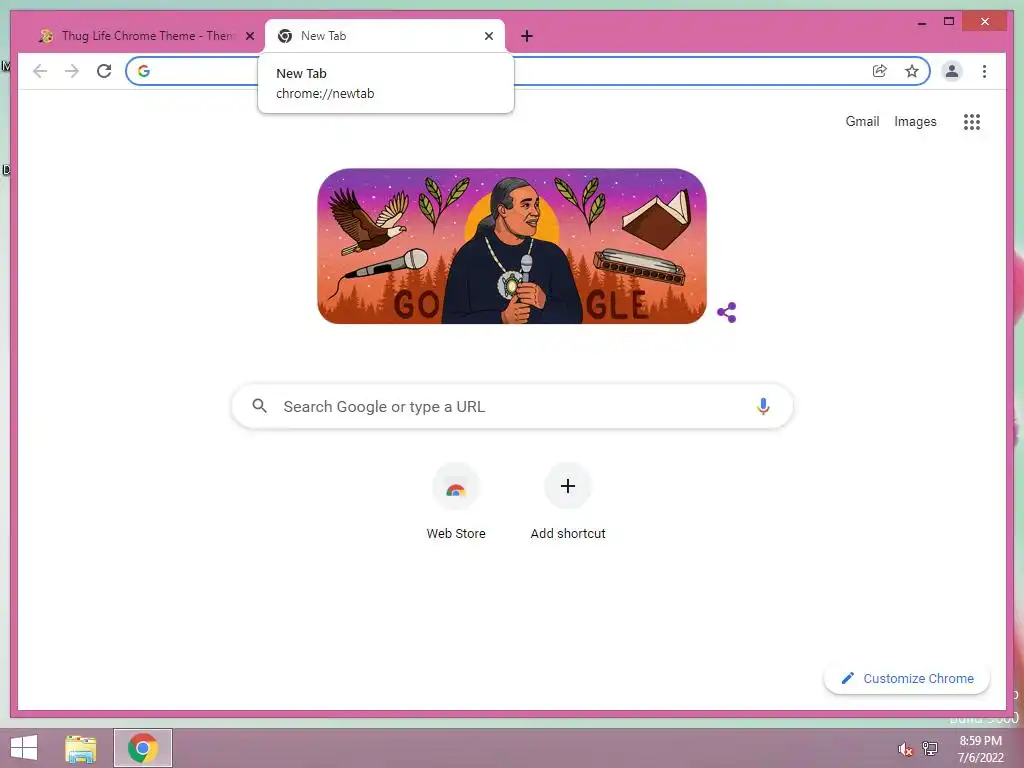This screenshot has height=768, width=1024.
Task: Click the Google doodle image
Action: pyautogui.click(x=512, y=246)
